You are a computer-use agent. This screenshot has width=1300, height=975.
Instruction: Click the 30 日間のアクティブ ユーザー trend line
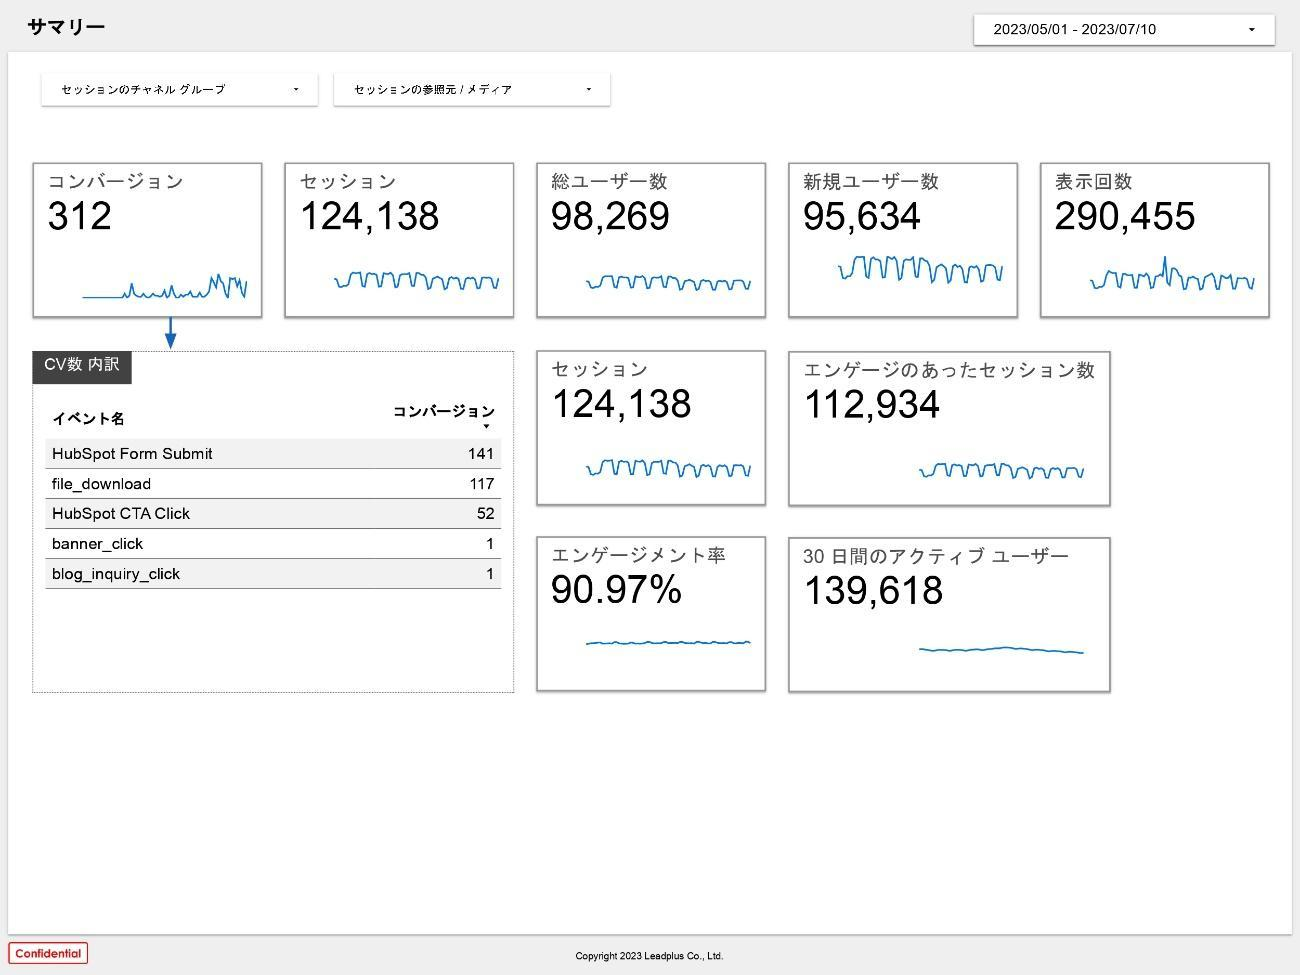(1000, 650)
